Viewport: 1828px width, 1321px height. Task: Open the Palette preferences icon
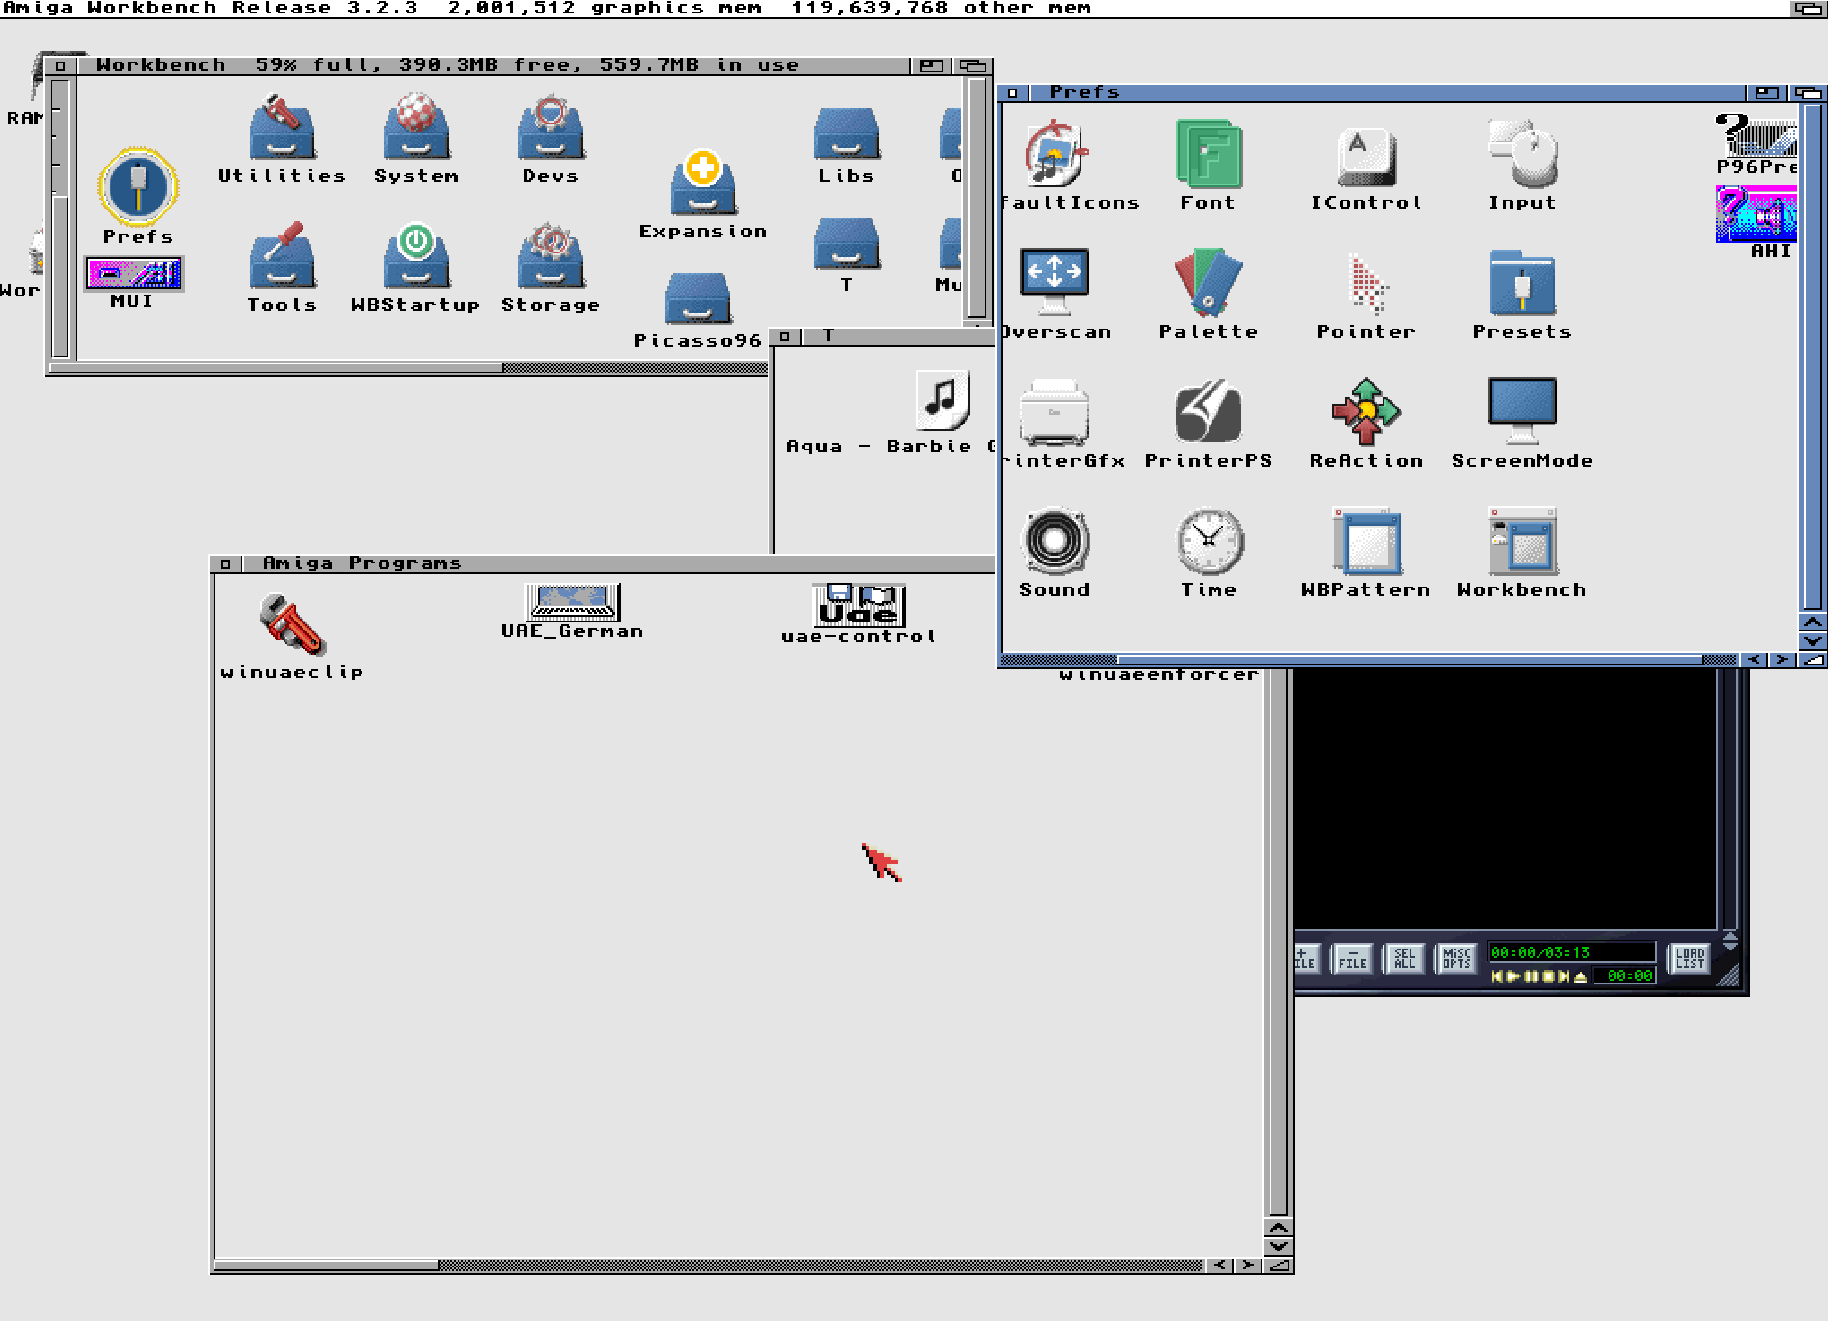pyautogui.click(x=1208, y=283)
